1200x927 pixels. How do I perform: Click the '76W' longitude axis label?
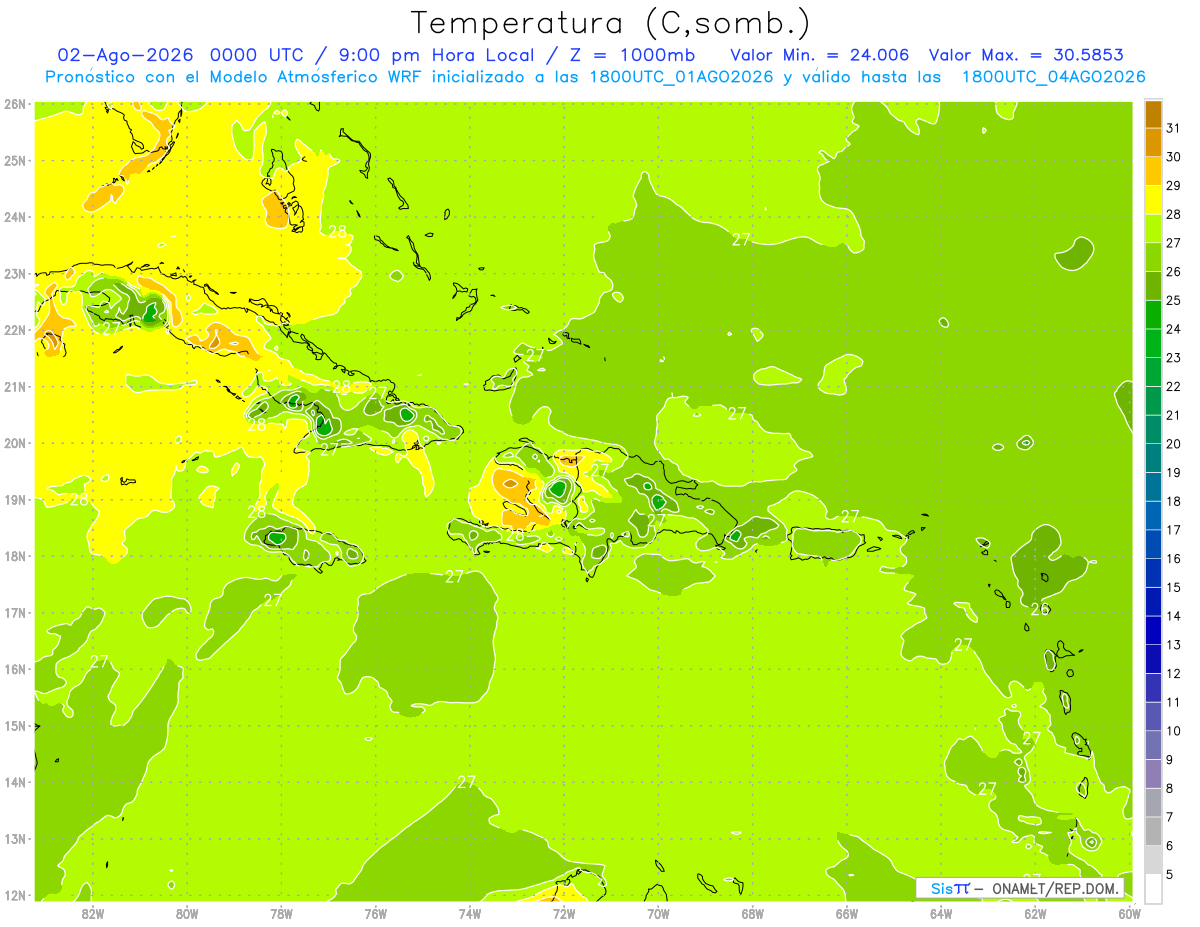click(375, 913)
